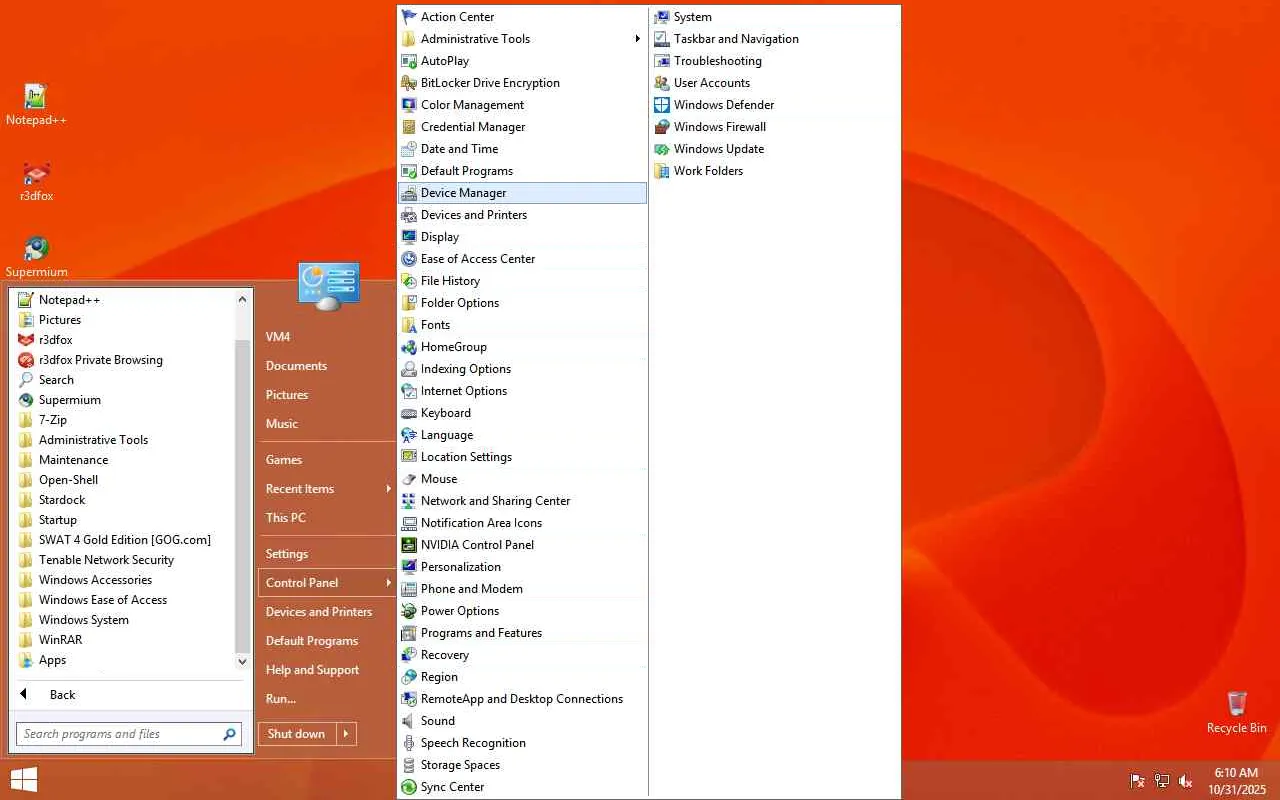Click the Shut down button
The image size is (1280, 800).
point(297,734)
